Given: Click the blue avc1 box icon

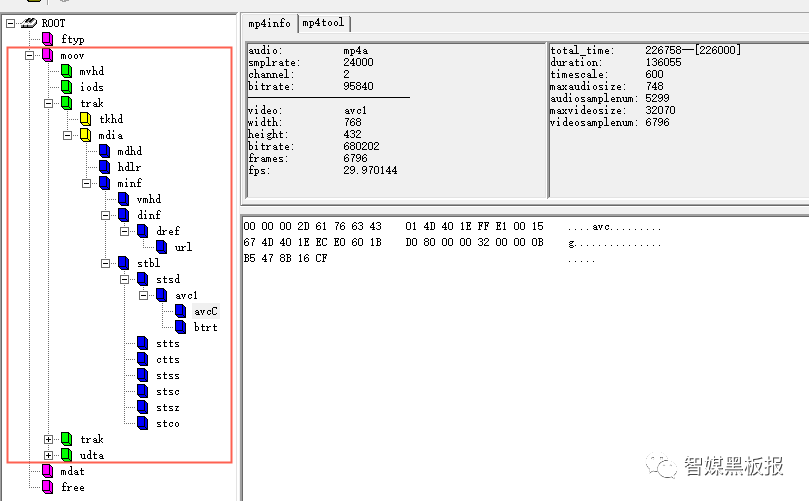Looking at the screenshot, I should click(x=162, y=295).
